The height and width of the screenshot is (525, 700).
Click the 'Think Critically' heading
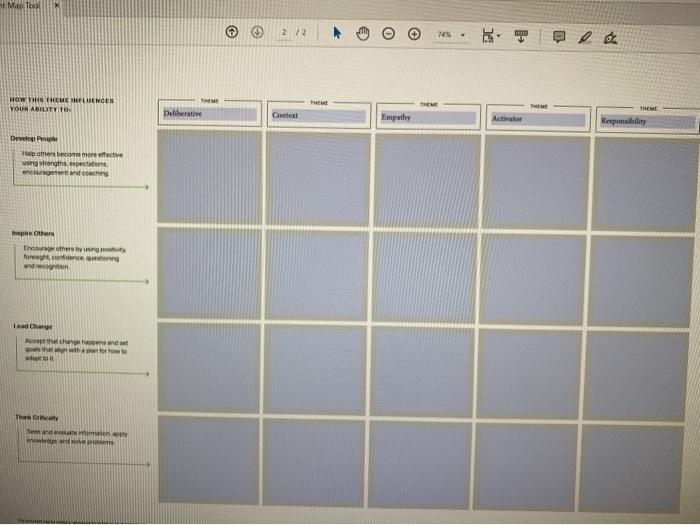click(x=37, y=417)
